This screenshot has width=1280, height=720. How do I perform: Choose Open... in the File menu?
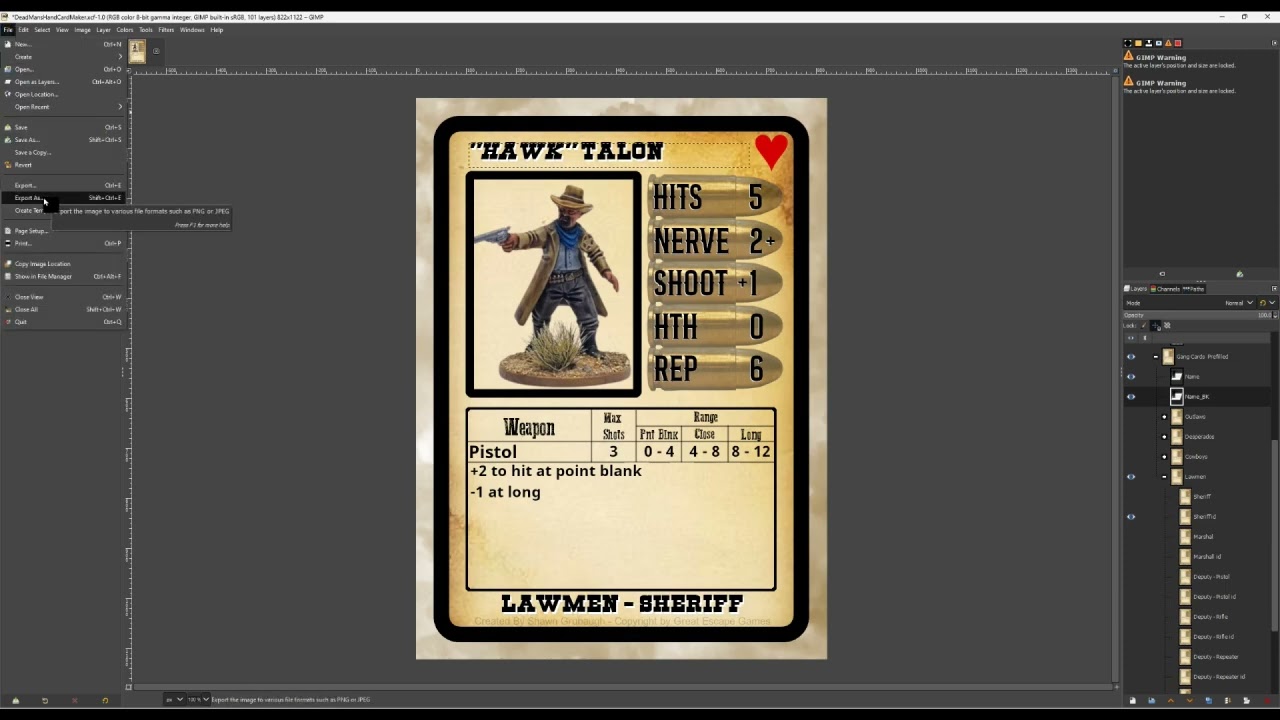click(64, 69)
